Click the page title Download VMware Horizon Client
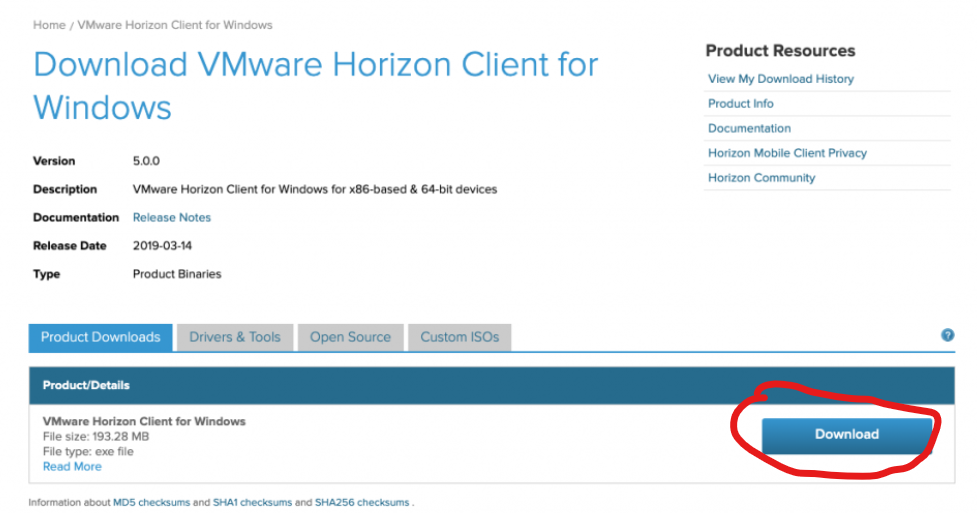977x513 pixels. [316, 86]
